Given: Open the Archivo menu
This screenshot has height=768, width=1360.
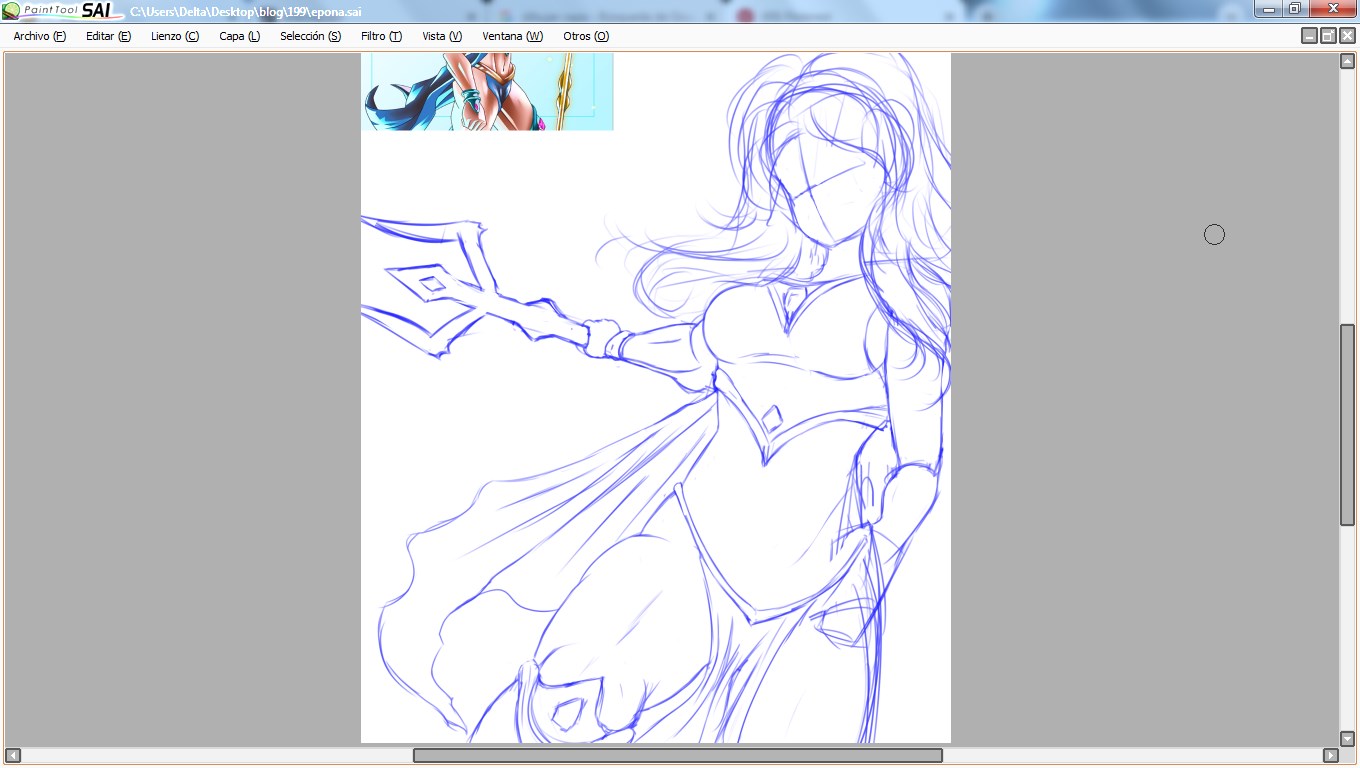Looking at the screenshot, I should tap(39, 36).
